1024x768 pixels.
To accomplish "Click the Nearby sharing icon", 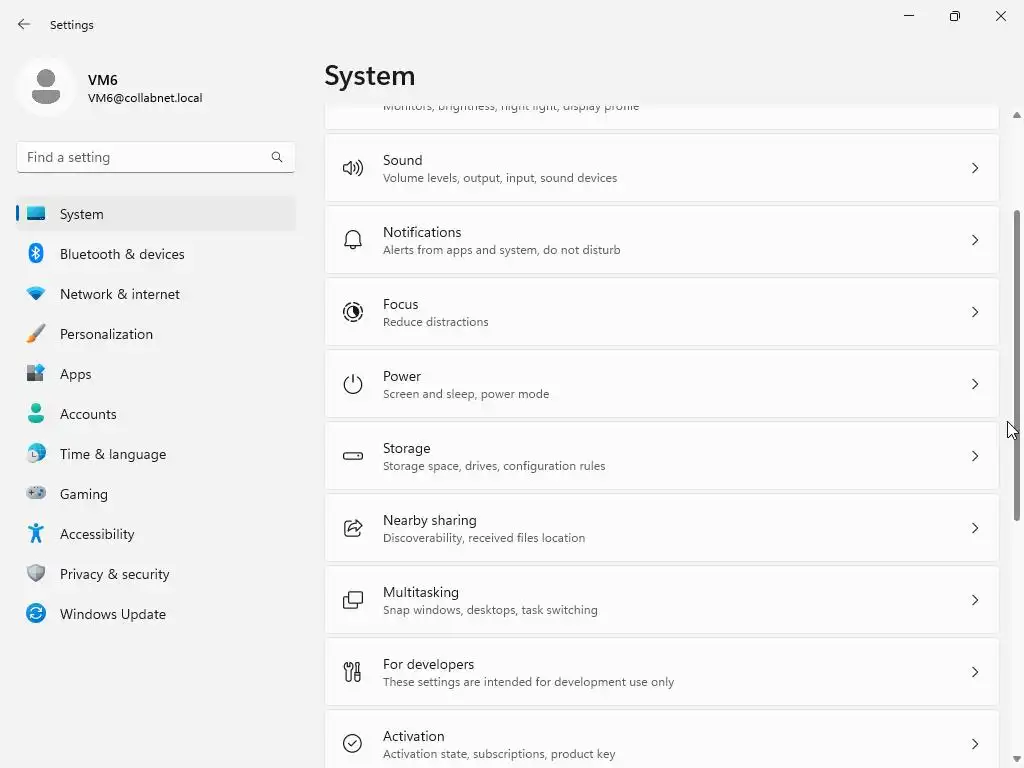I will (353, 528).
